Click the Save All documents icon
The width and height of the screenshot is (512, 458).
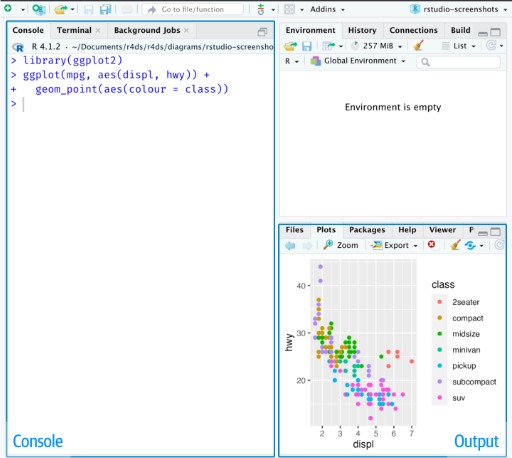tap(105, 9)
